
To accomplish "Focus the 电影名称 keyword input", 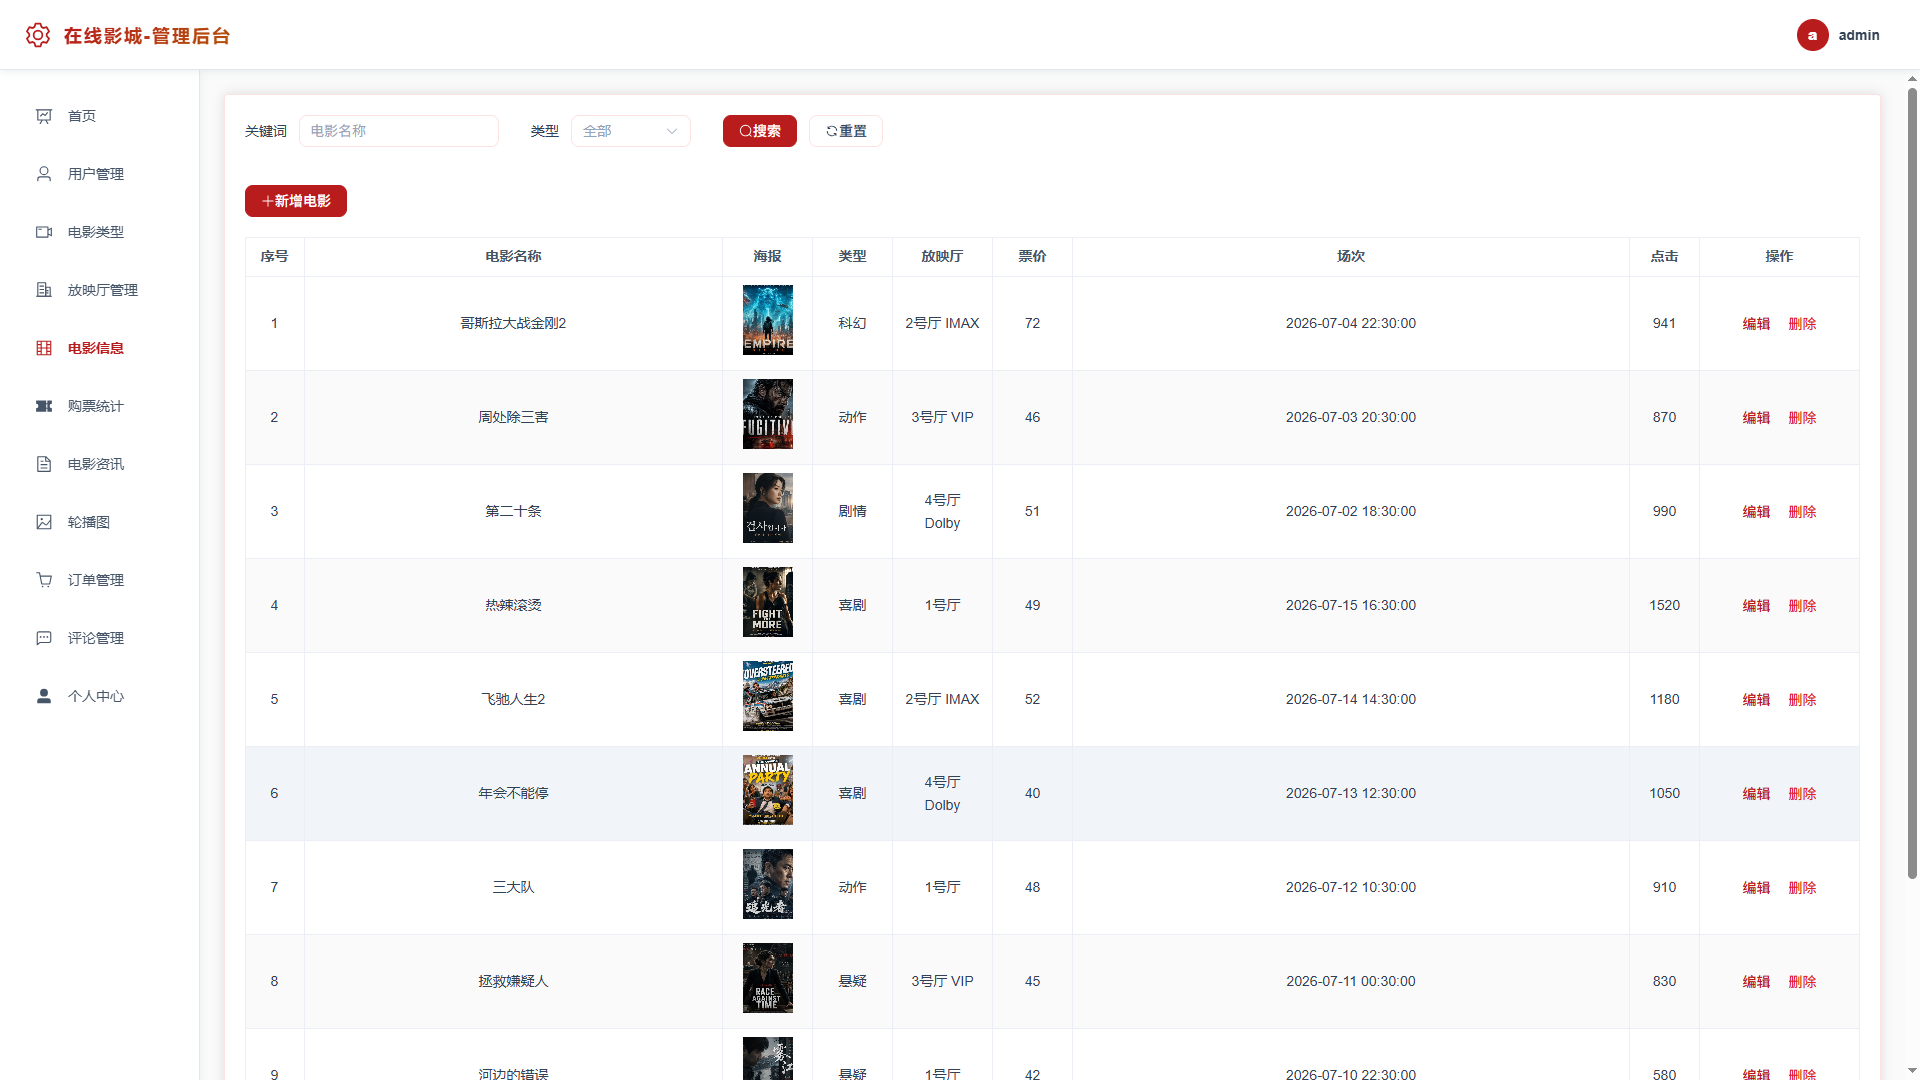I will (399, 131).
